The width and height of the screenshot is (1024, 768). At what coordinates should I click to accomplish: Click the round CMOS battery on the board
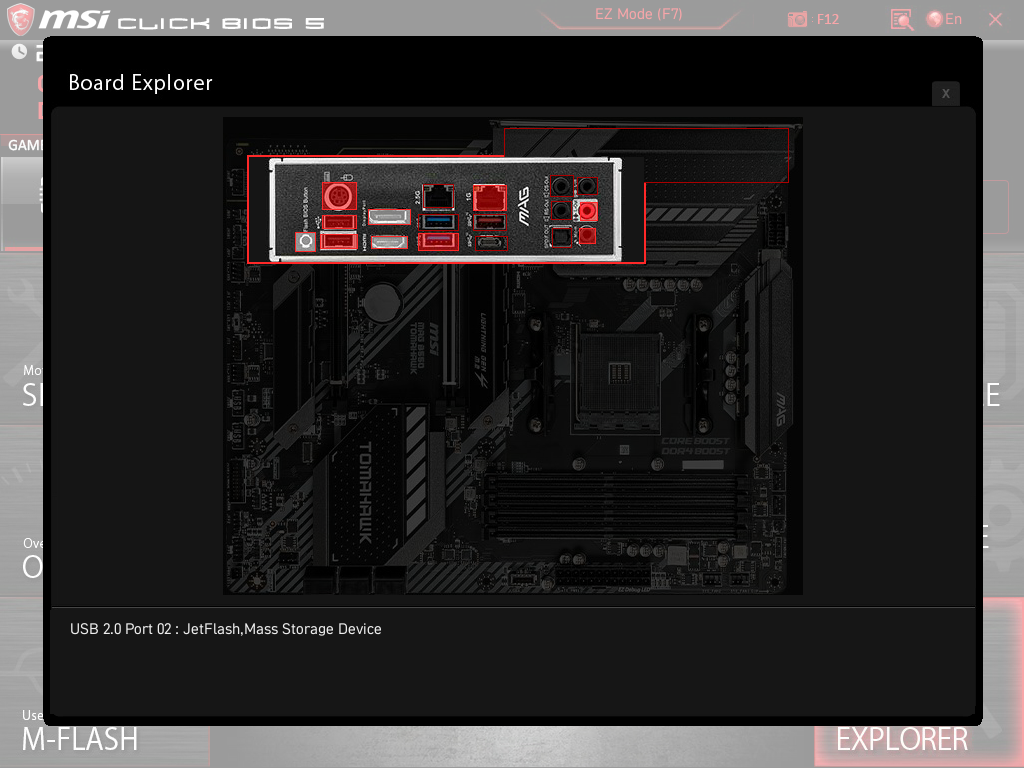pos(383,302)
